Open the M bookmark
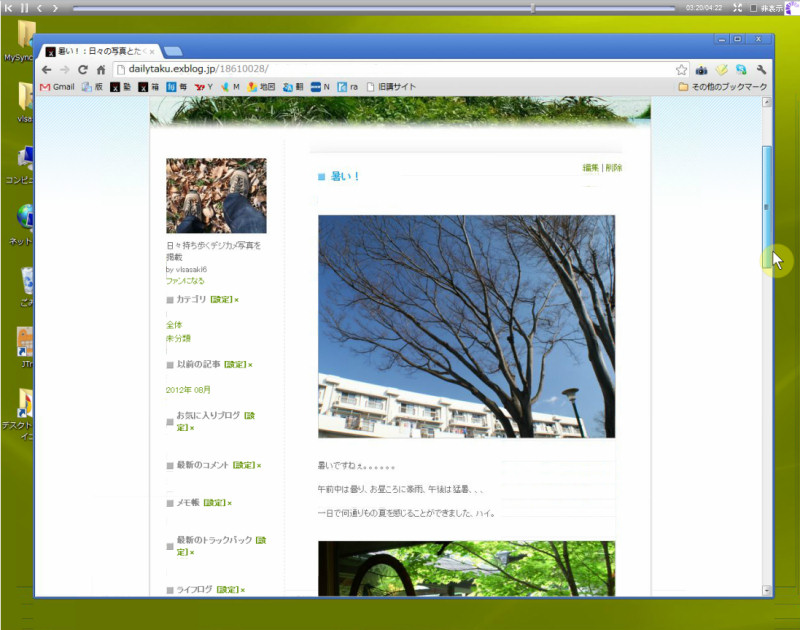800x630 pixels. [x=230, y=87]
